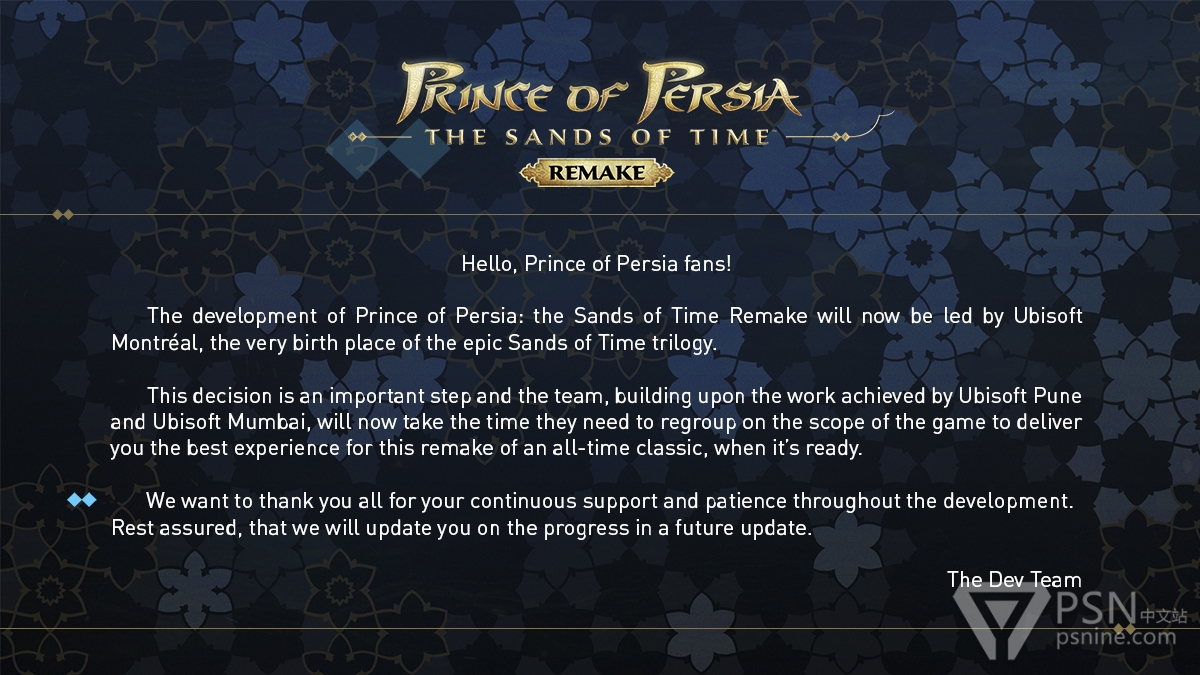The image size is (1200, 675).
Task: Click the Chinese "中文站" watermark text
Action: click(x=1164, y=616)
